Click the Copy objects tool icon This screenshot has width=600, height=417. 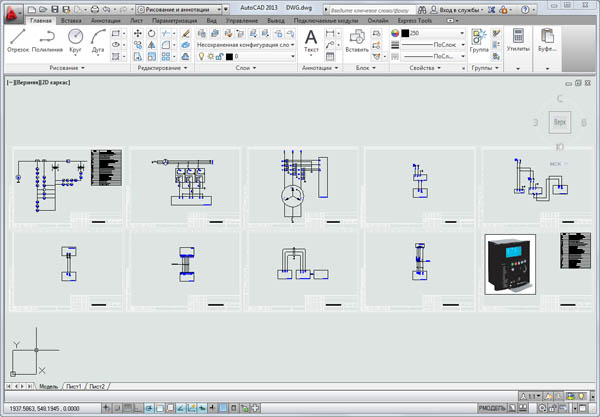138,45
